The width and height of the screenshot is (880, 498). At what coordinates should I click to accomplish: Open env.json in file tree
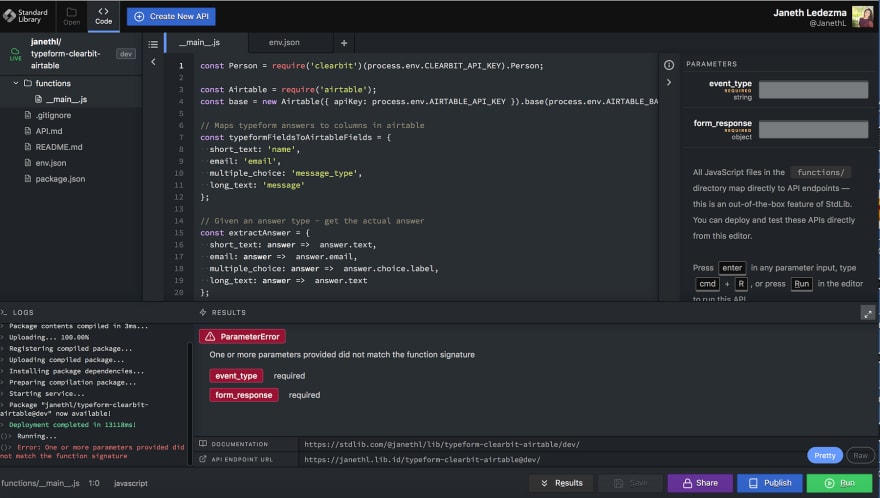click(x=51, y=163)
